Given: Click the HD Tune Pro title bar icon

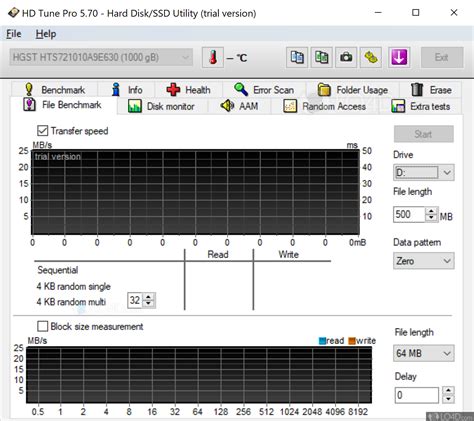Looking at the screenshot, I should (x=13, y=13).
